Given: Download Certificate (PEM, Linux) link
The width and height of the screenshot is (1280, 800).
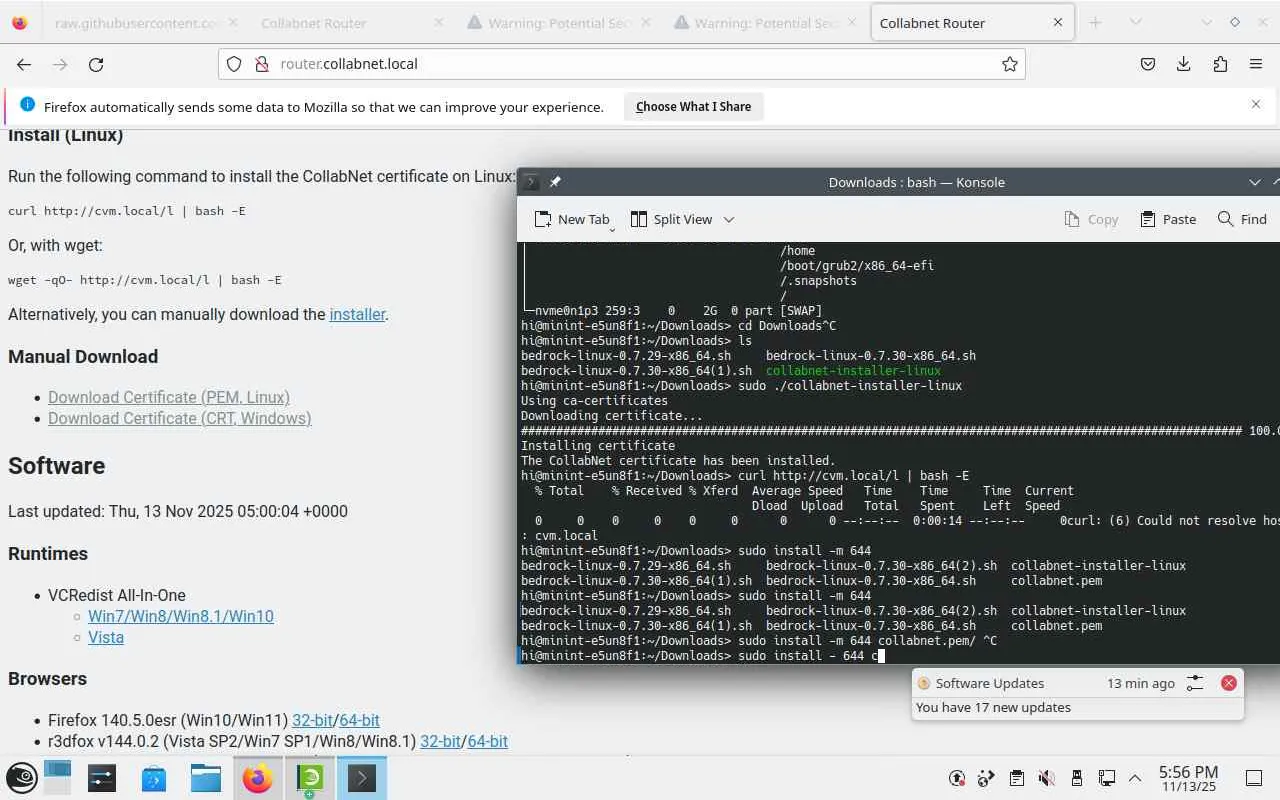Looking at the screenshot, I should click(169, 397).
